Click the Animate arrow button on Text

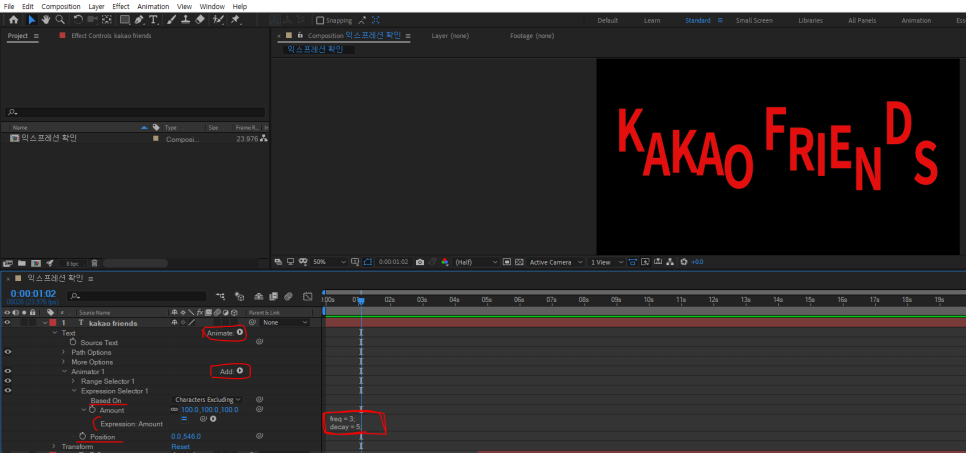tap(240, 332)
